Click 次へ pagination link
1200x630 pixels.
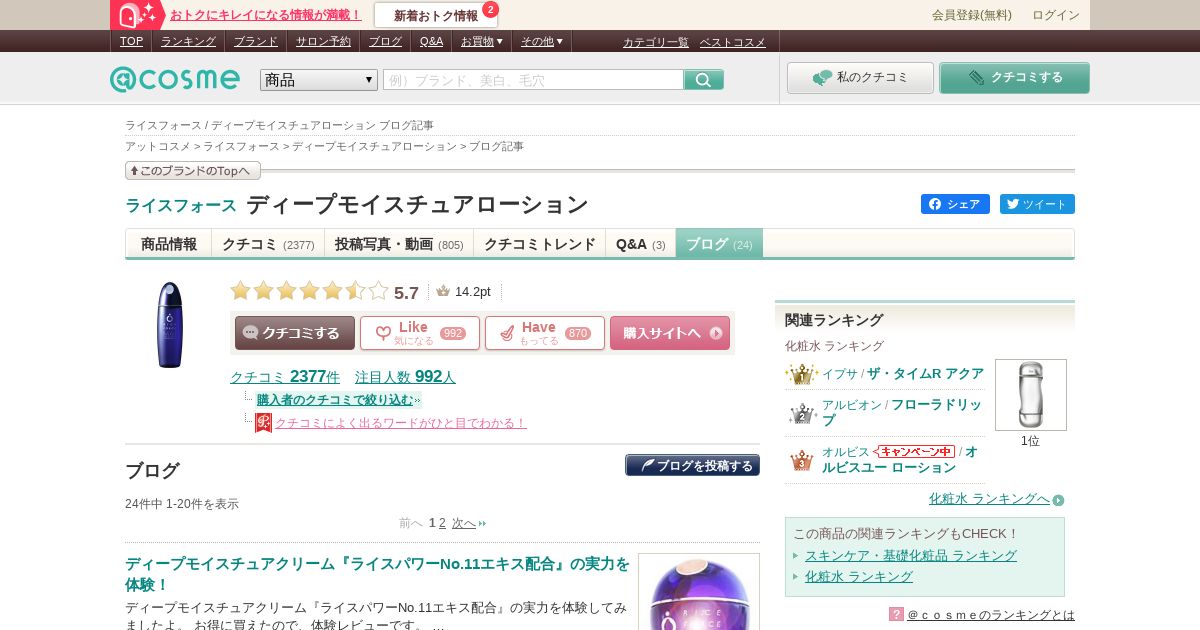[x=464, y=523]
